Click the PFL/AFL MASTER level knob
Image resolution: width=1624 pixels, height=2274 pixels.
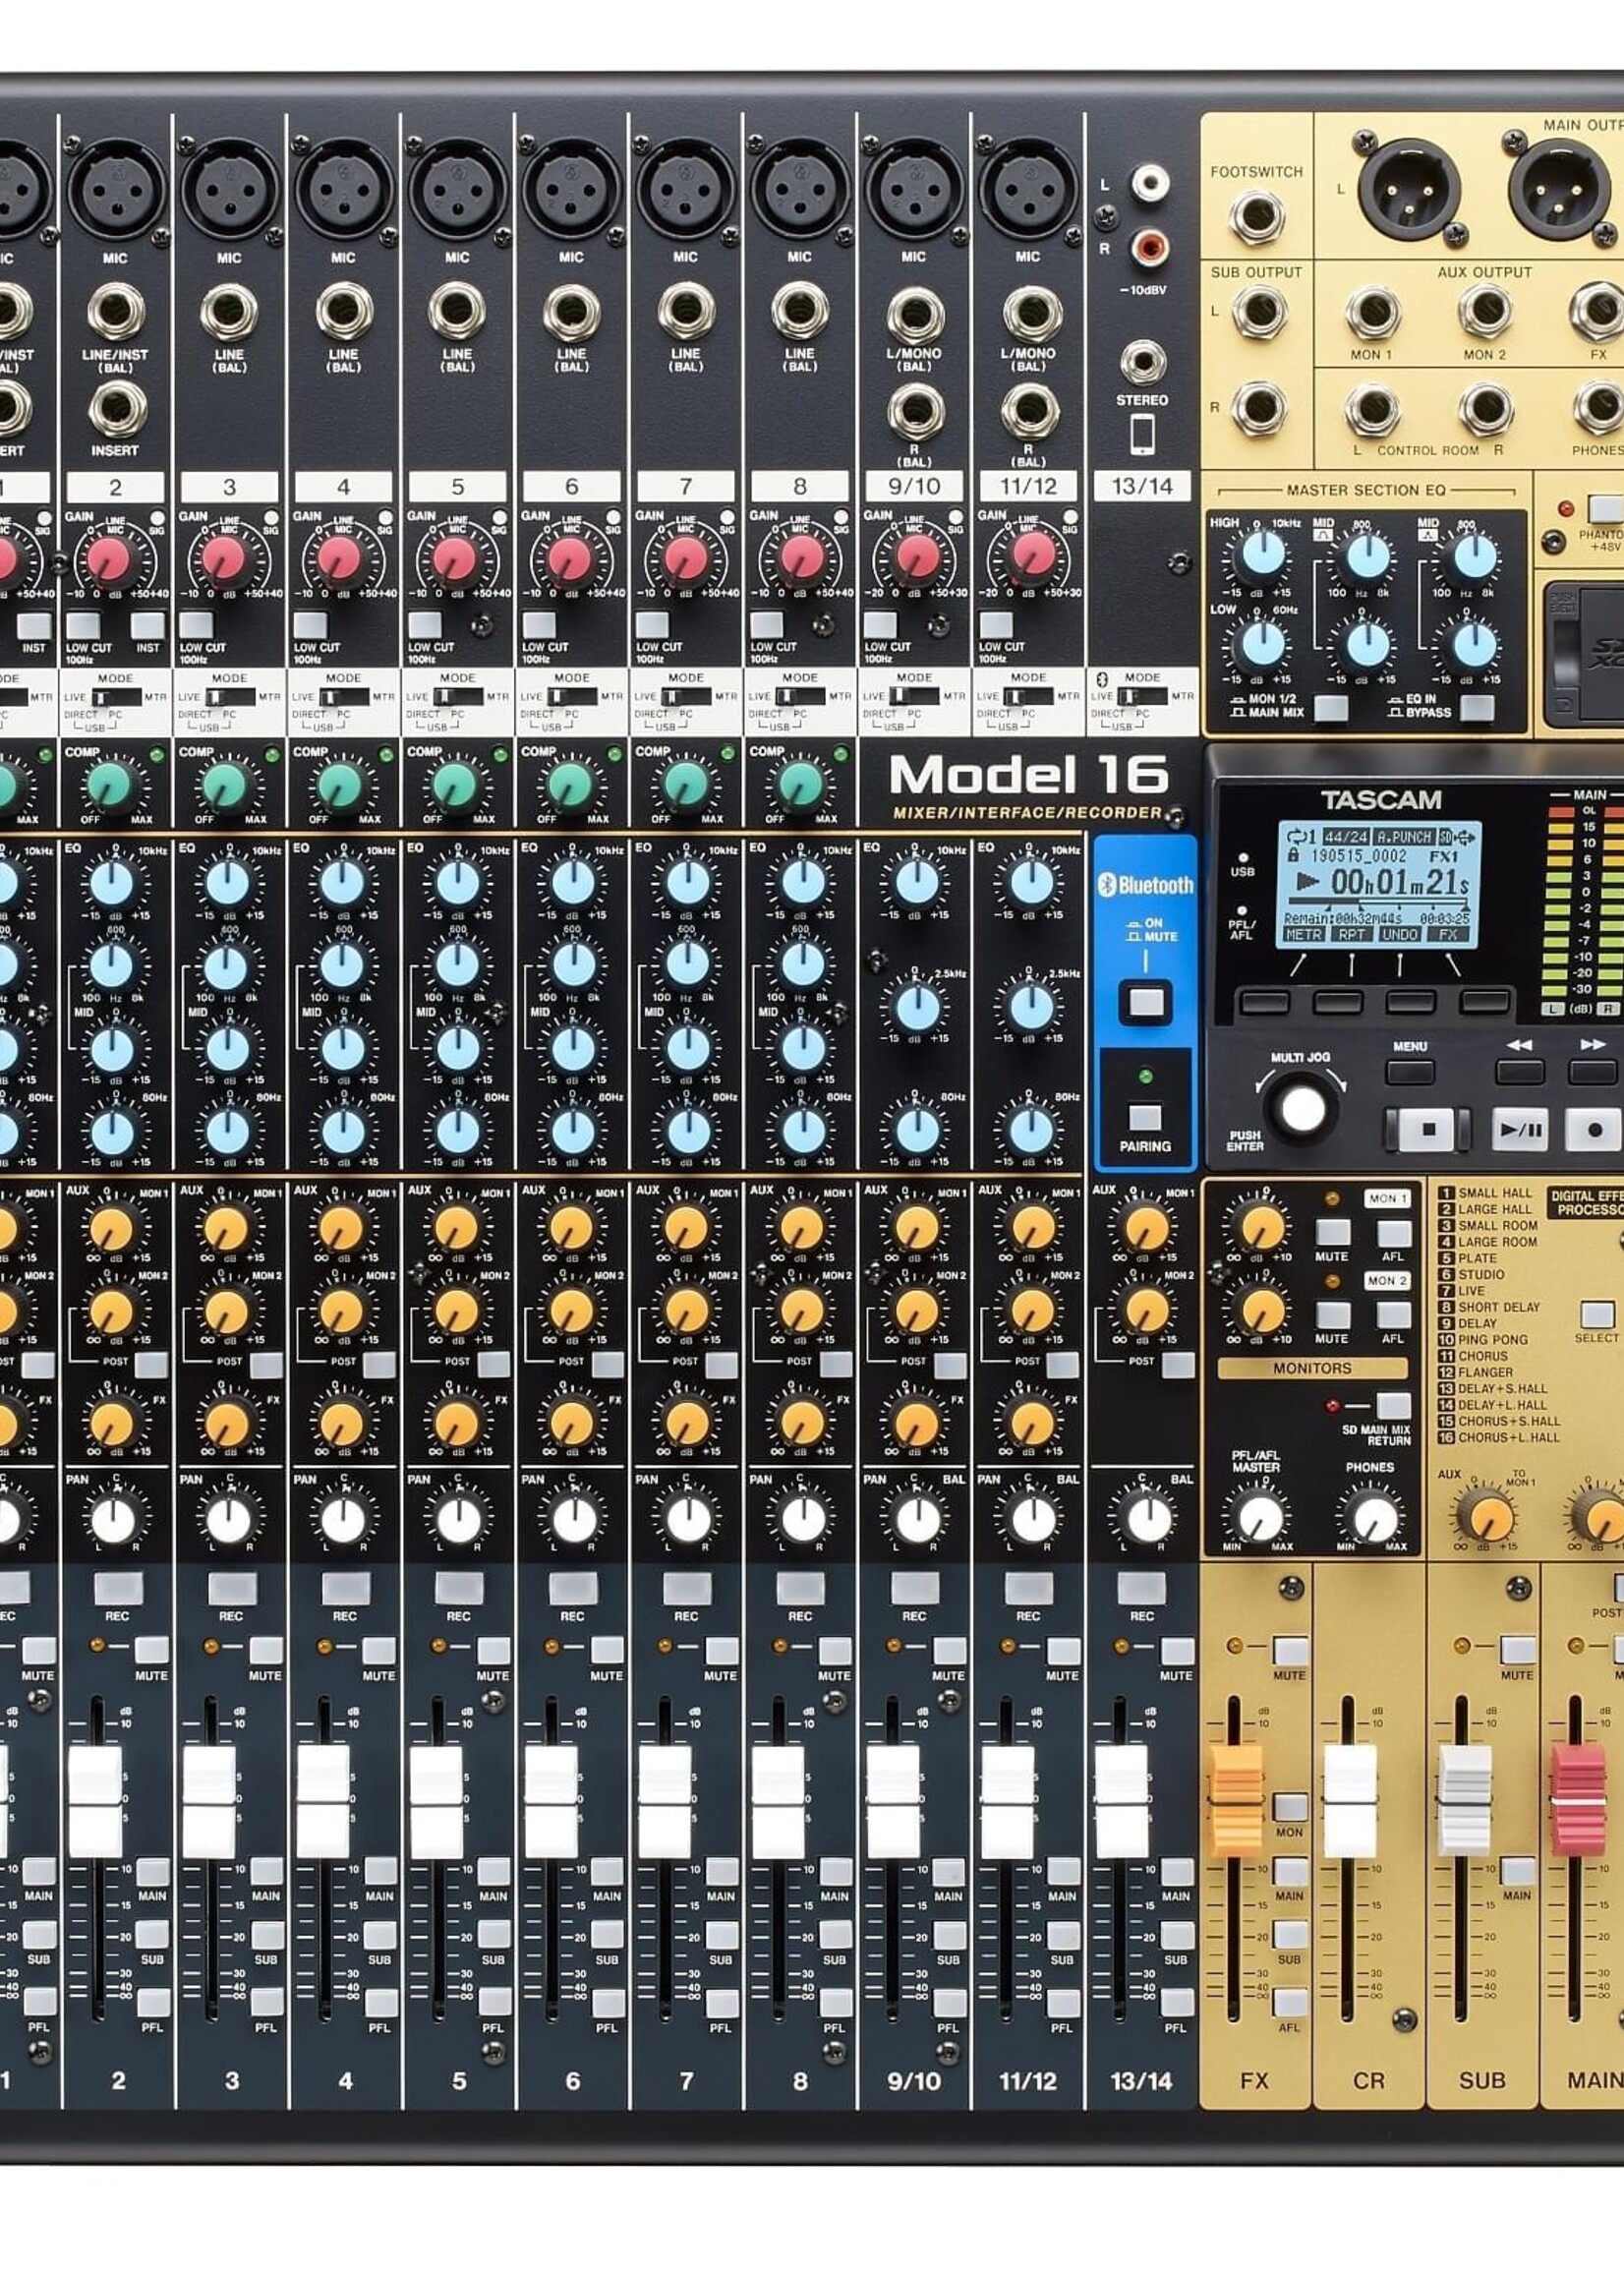[x=1259, y=1517]
